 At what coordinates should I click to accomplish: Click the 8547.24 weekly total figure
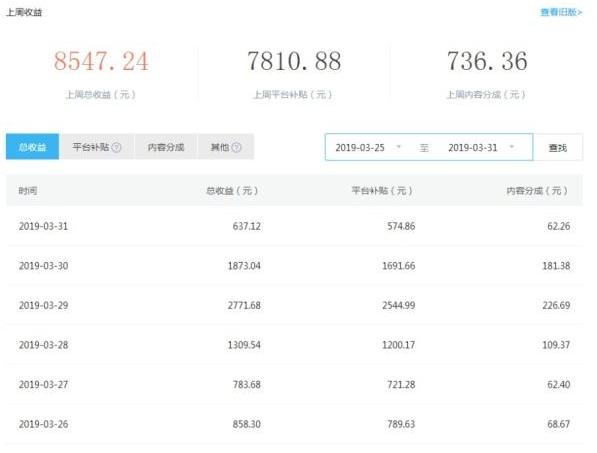[x=101, y=61]
